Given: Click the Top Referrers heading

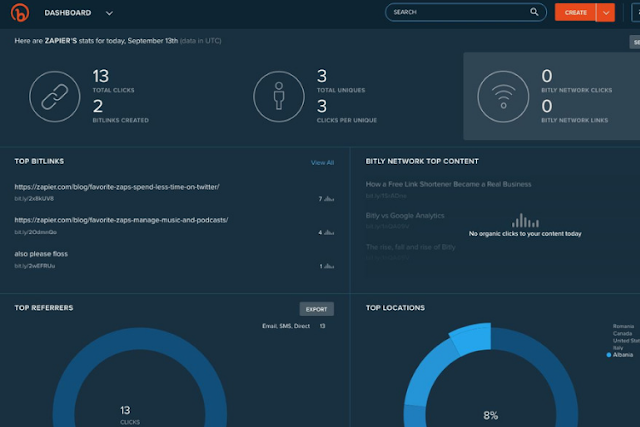Looking at the screenshot, I should coord(44,308).
